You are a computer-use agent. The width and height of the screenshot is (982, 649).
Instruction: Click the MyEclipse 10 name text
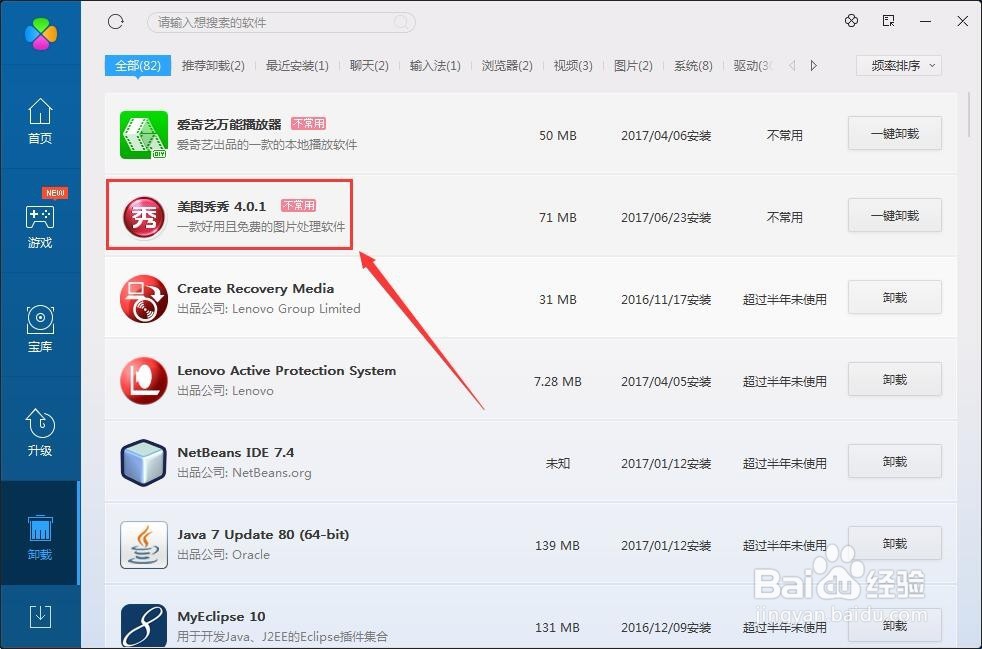coord(221,616)
